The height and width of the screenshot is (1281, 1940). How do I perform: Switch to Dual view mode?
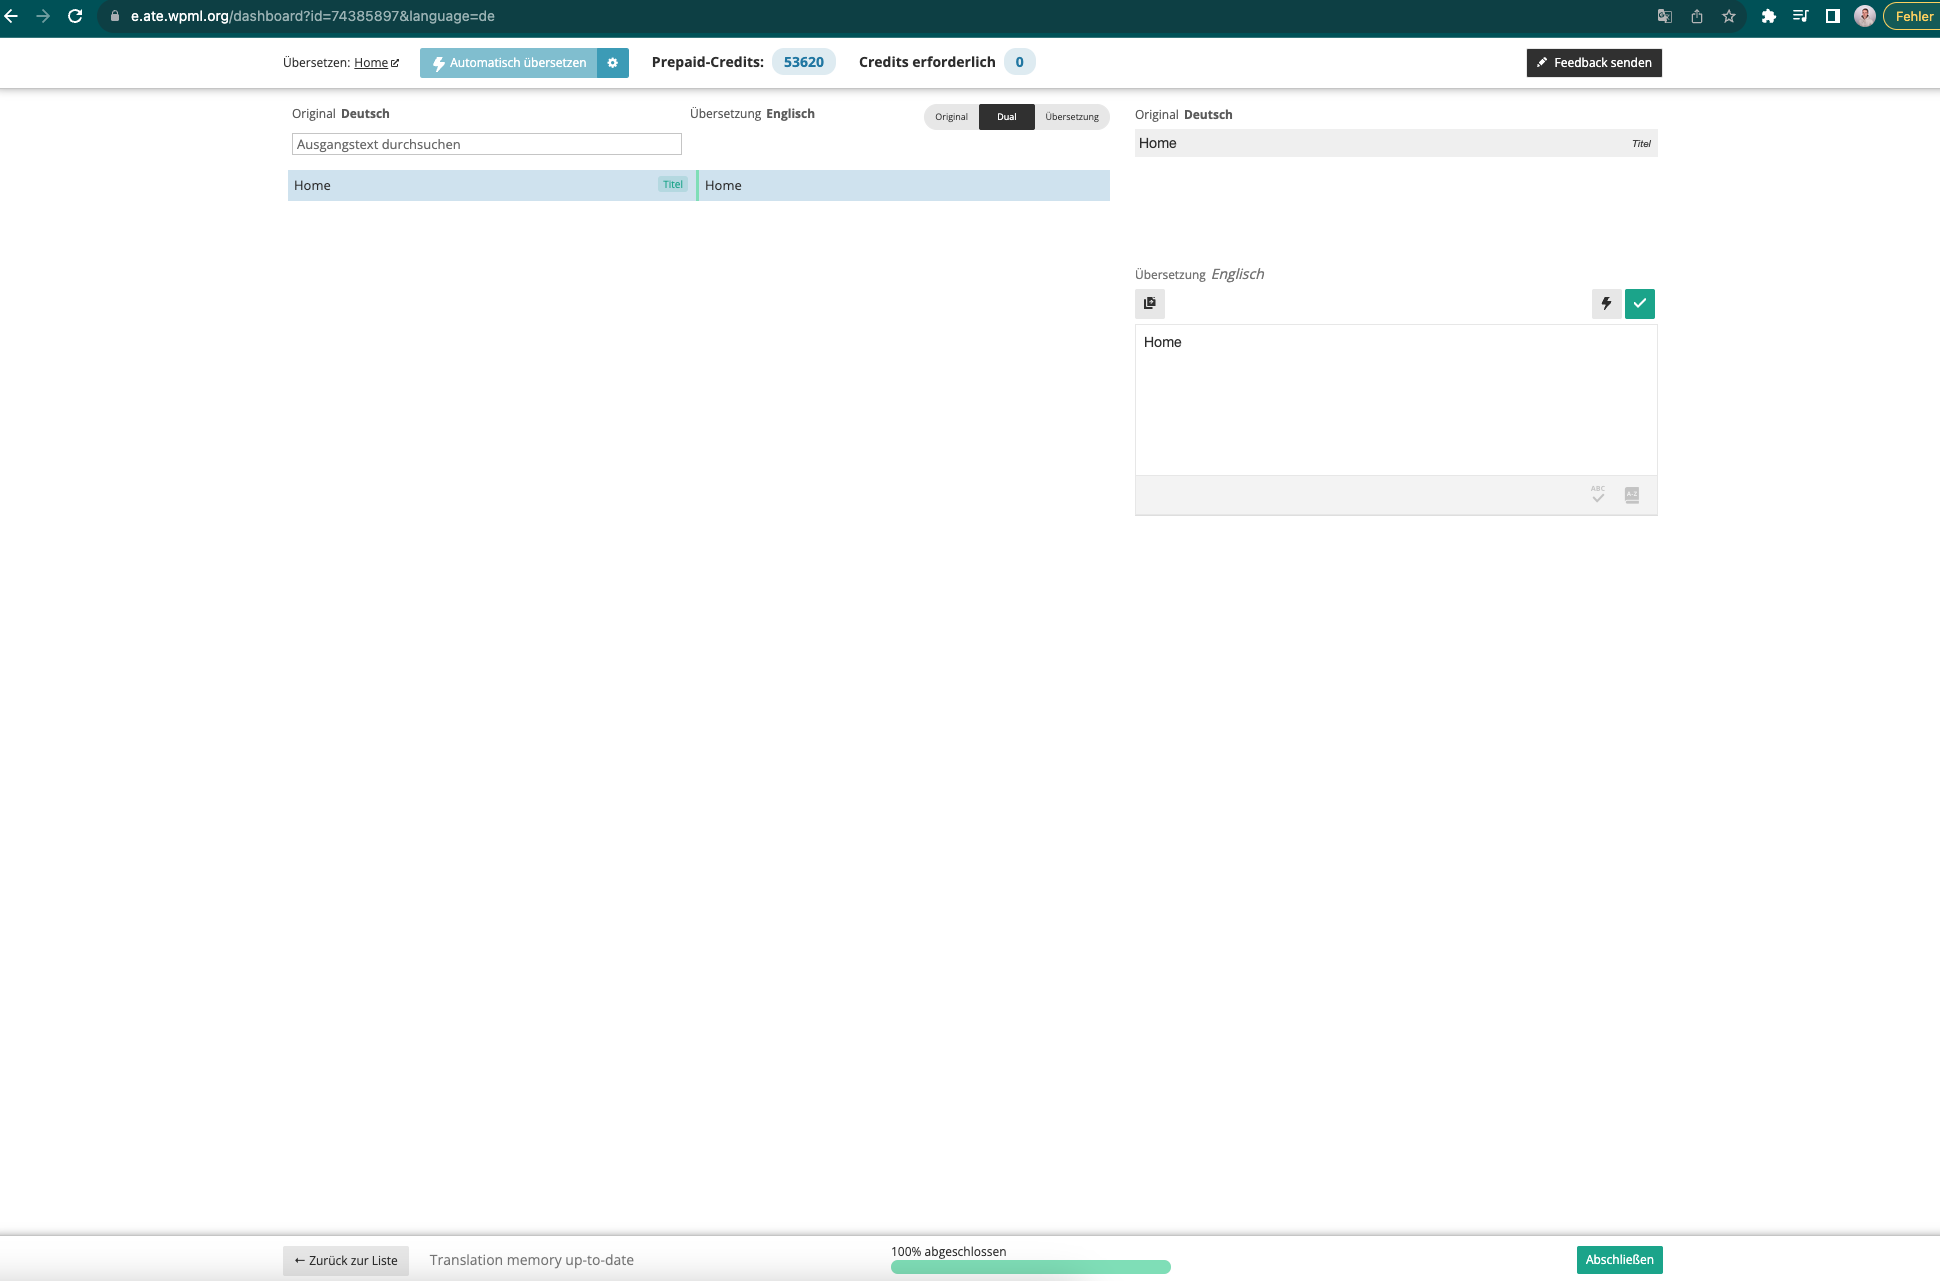1007,117
